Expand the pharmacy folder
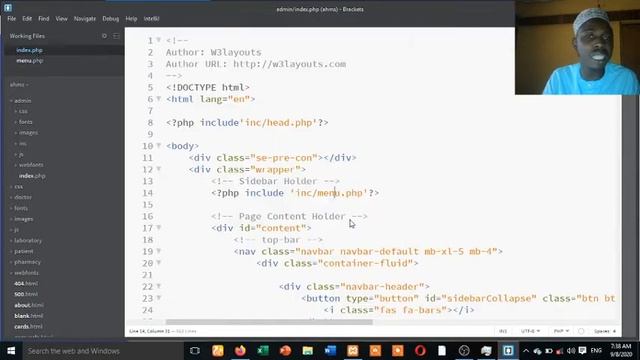Viewport: 640px width, 360px height. (27, 262)
